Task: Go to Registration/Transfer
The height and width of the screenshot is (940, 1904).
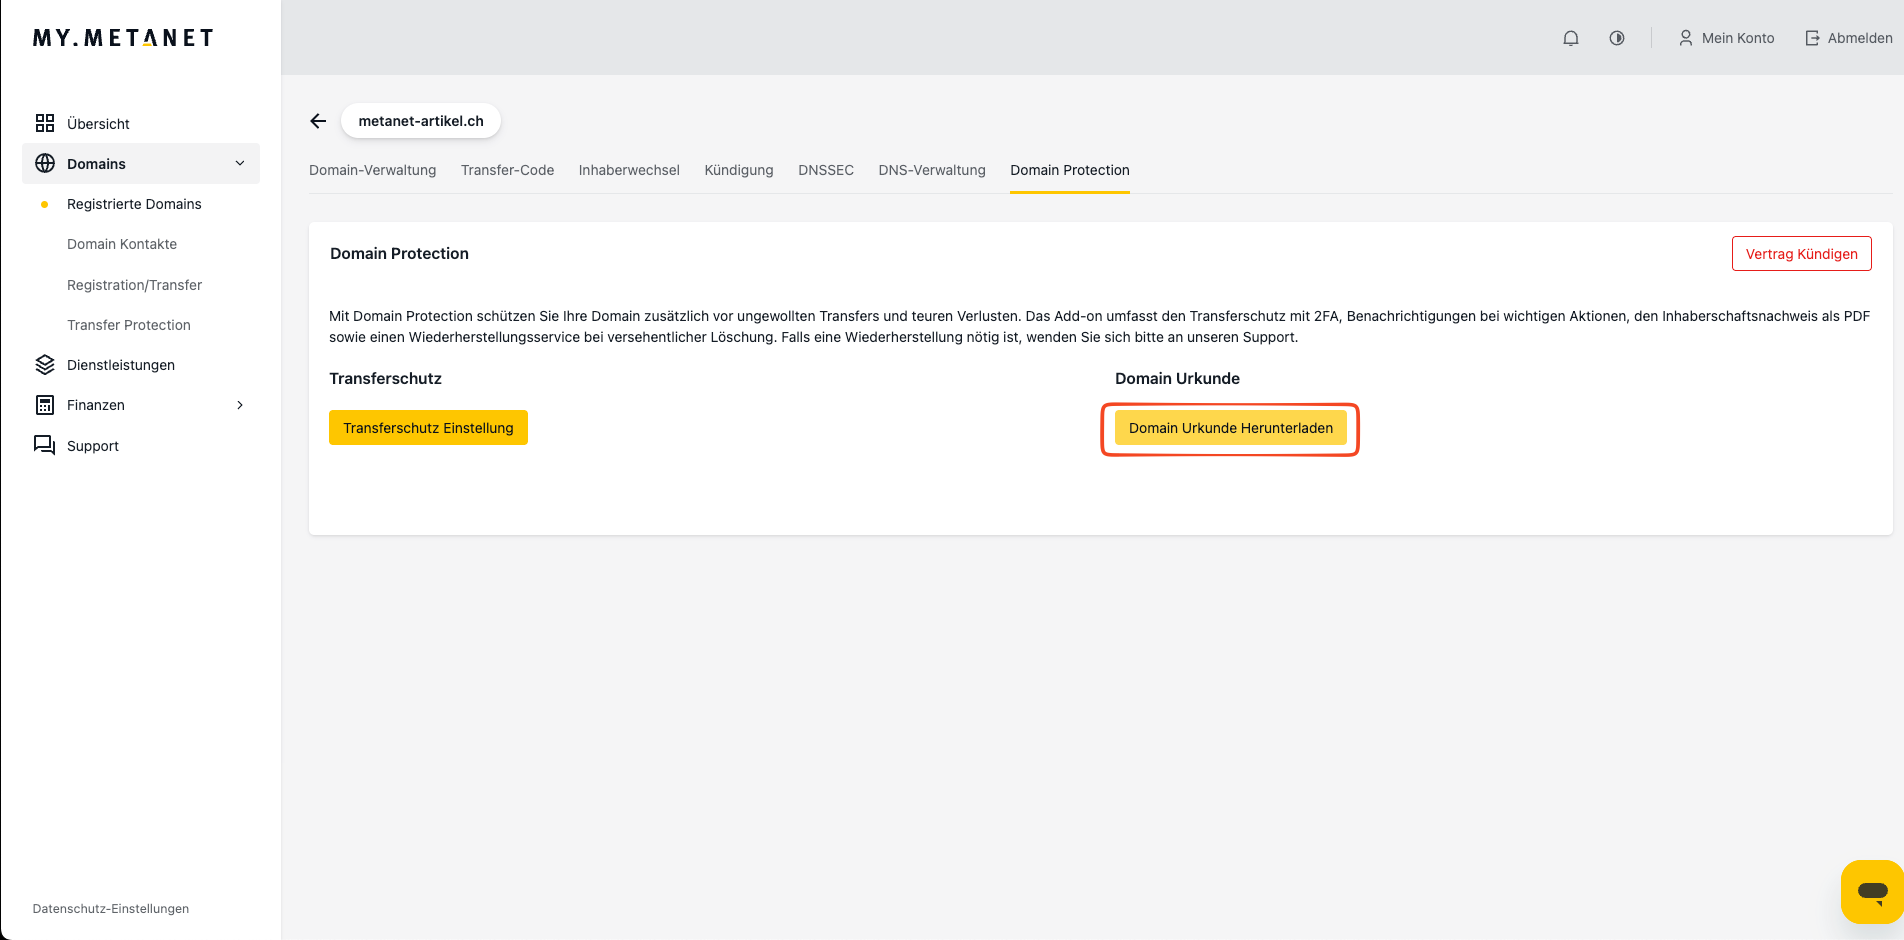Action: click(x=134, y=285)
